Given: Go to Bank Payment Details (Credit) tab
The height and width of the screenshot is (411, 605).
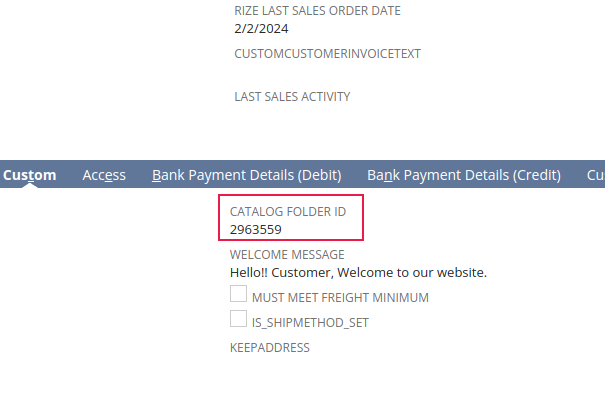Looking at the screenshot, I should tap(464, 175).
